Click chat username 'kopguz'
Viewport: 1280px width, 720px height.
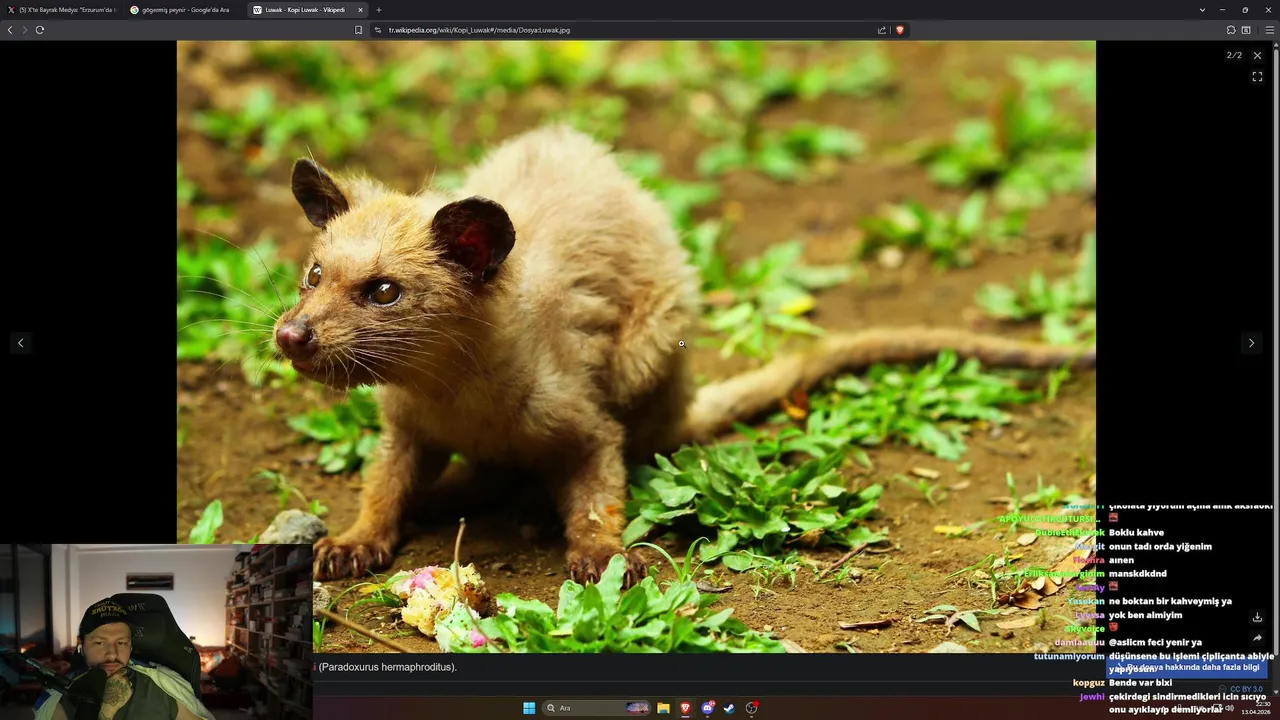[x=1089, y=683]
